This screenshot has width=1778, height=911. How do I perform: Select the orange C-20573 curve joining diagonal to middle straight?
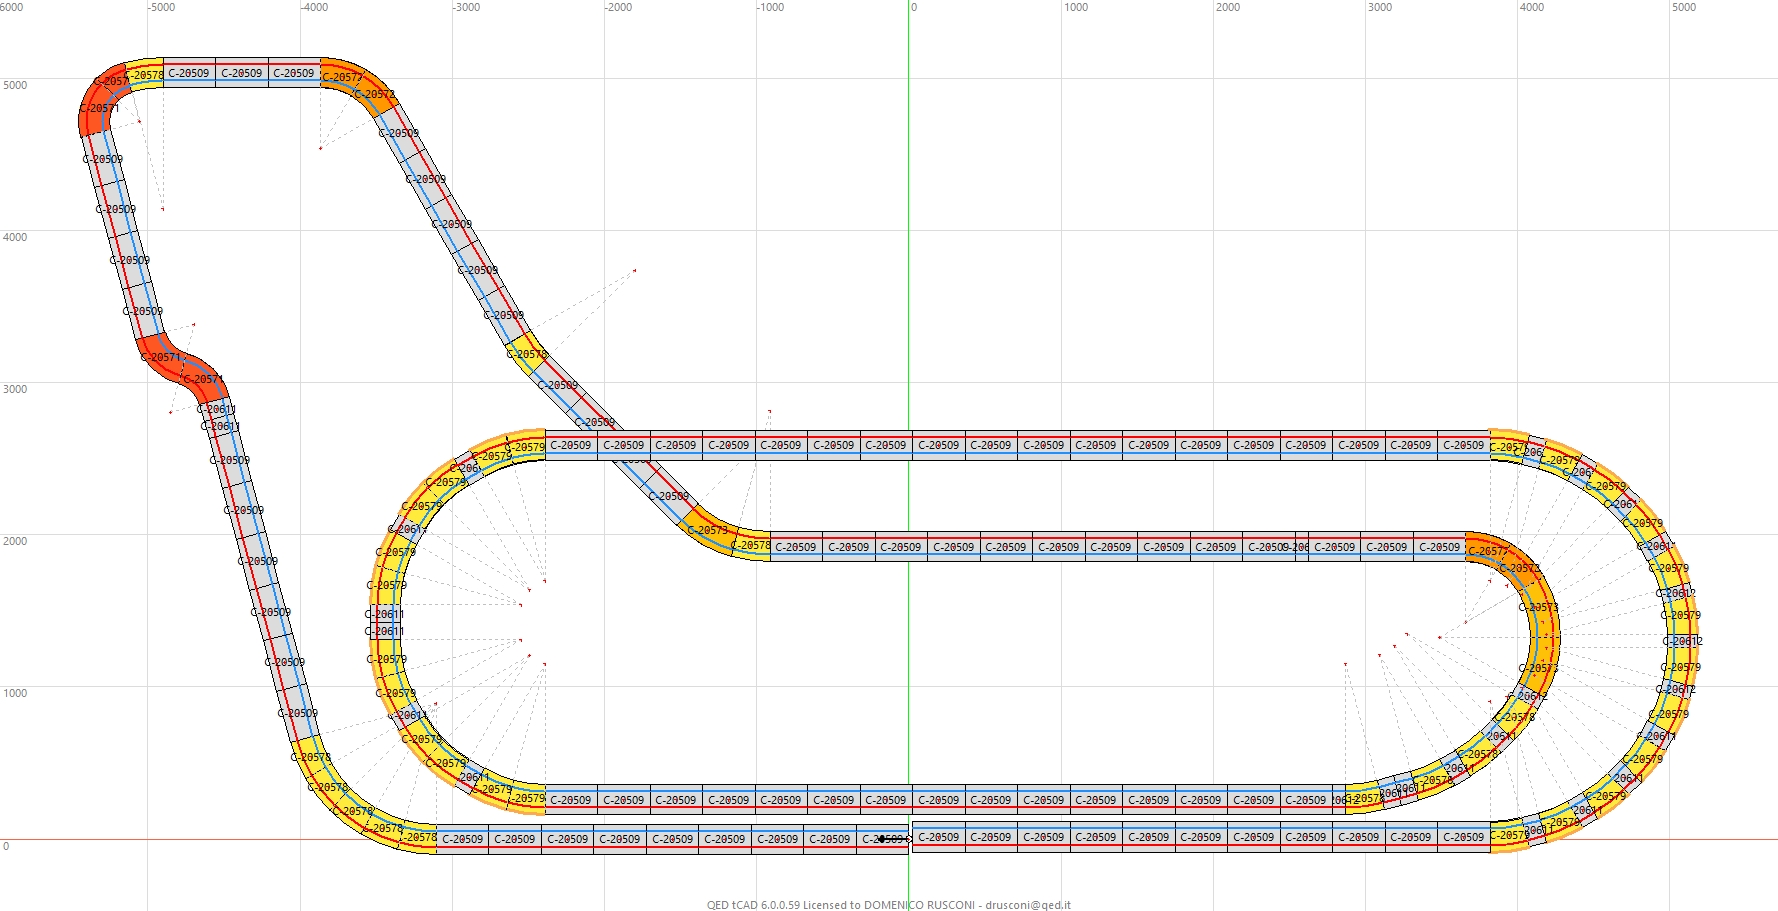click(709, 530)
